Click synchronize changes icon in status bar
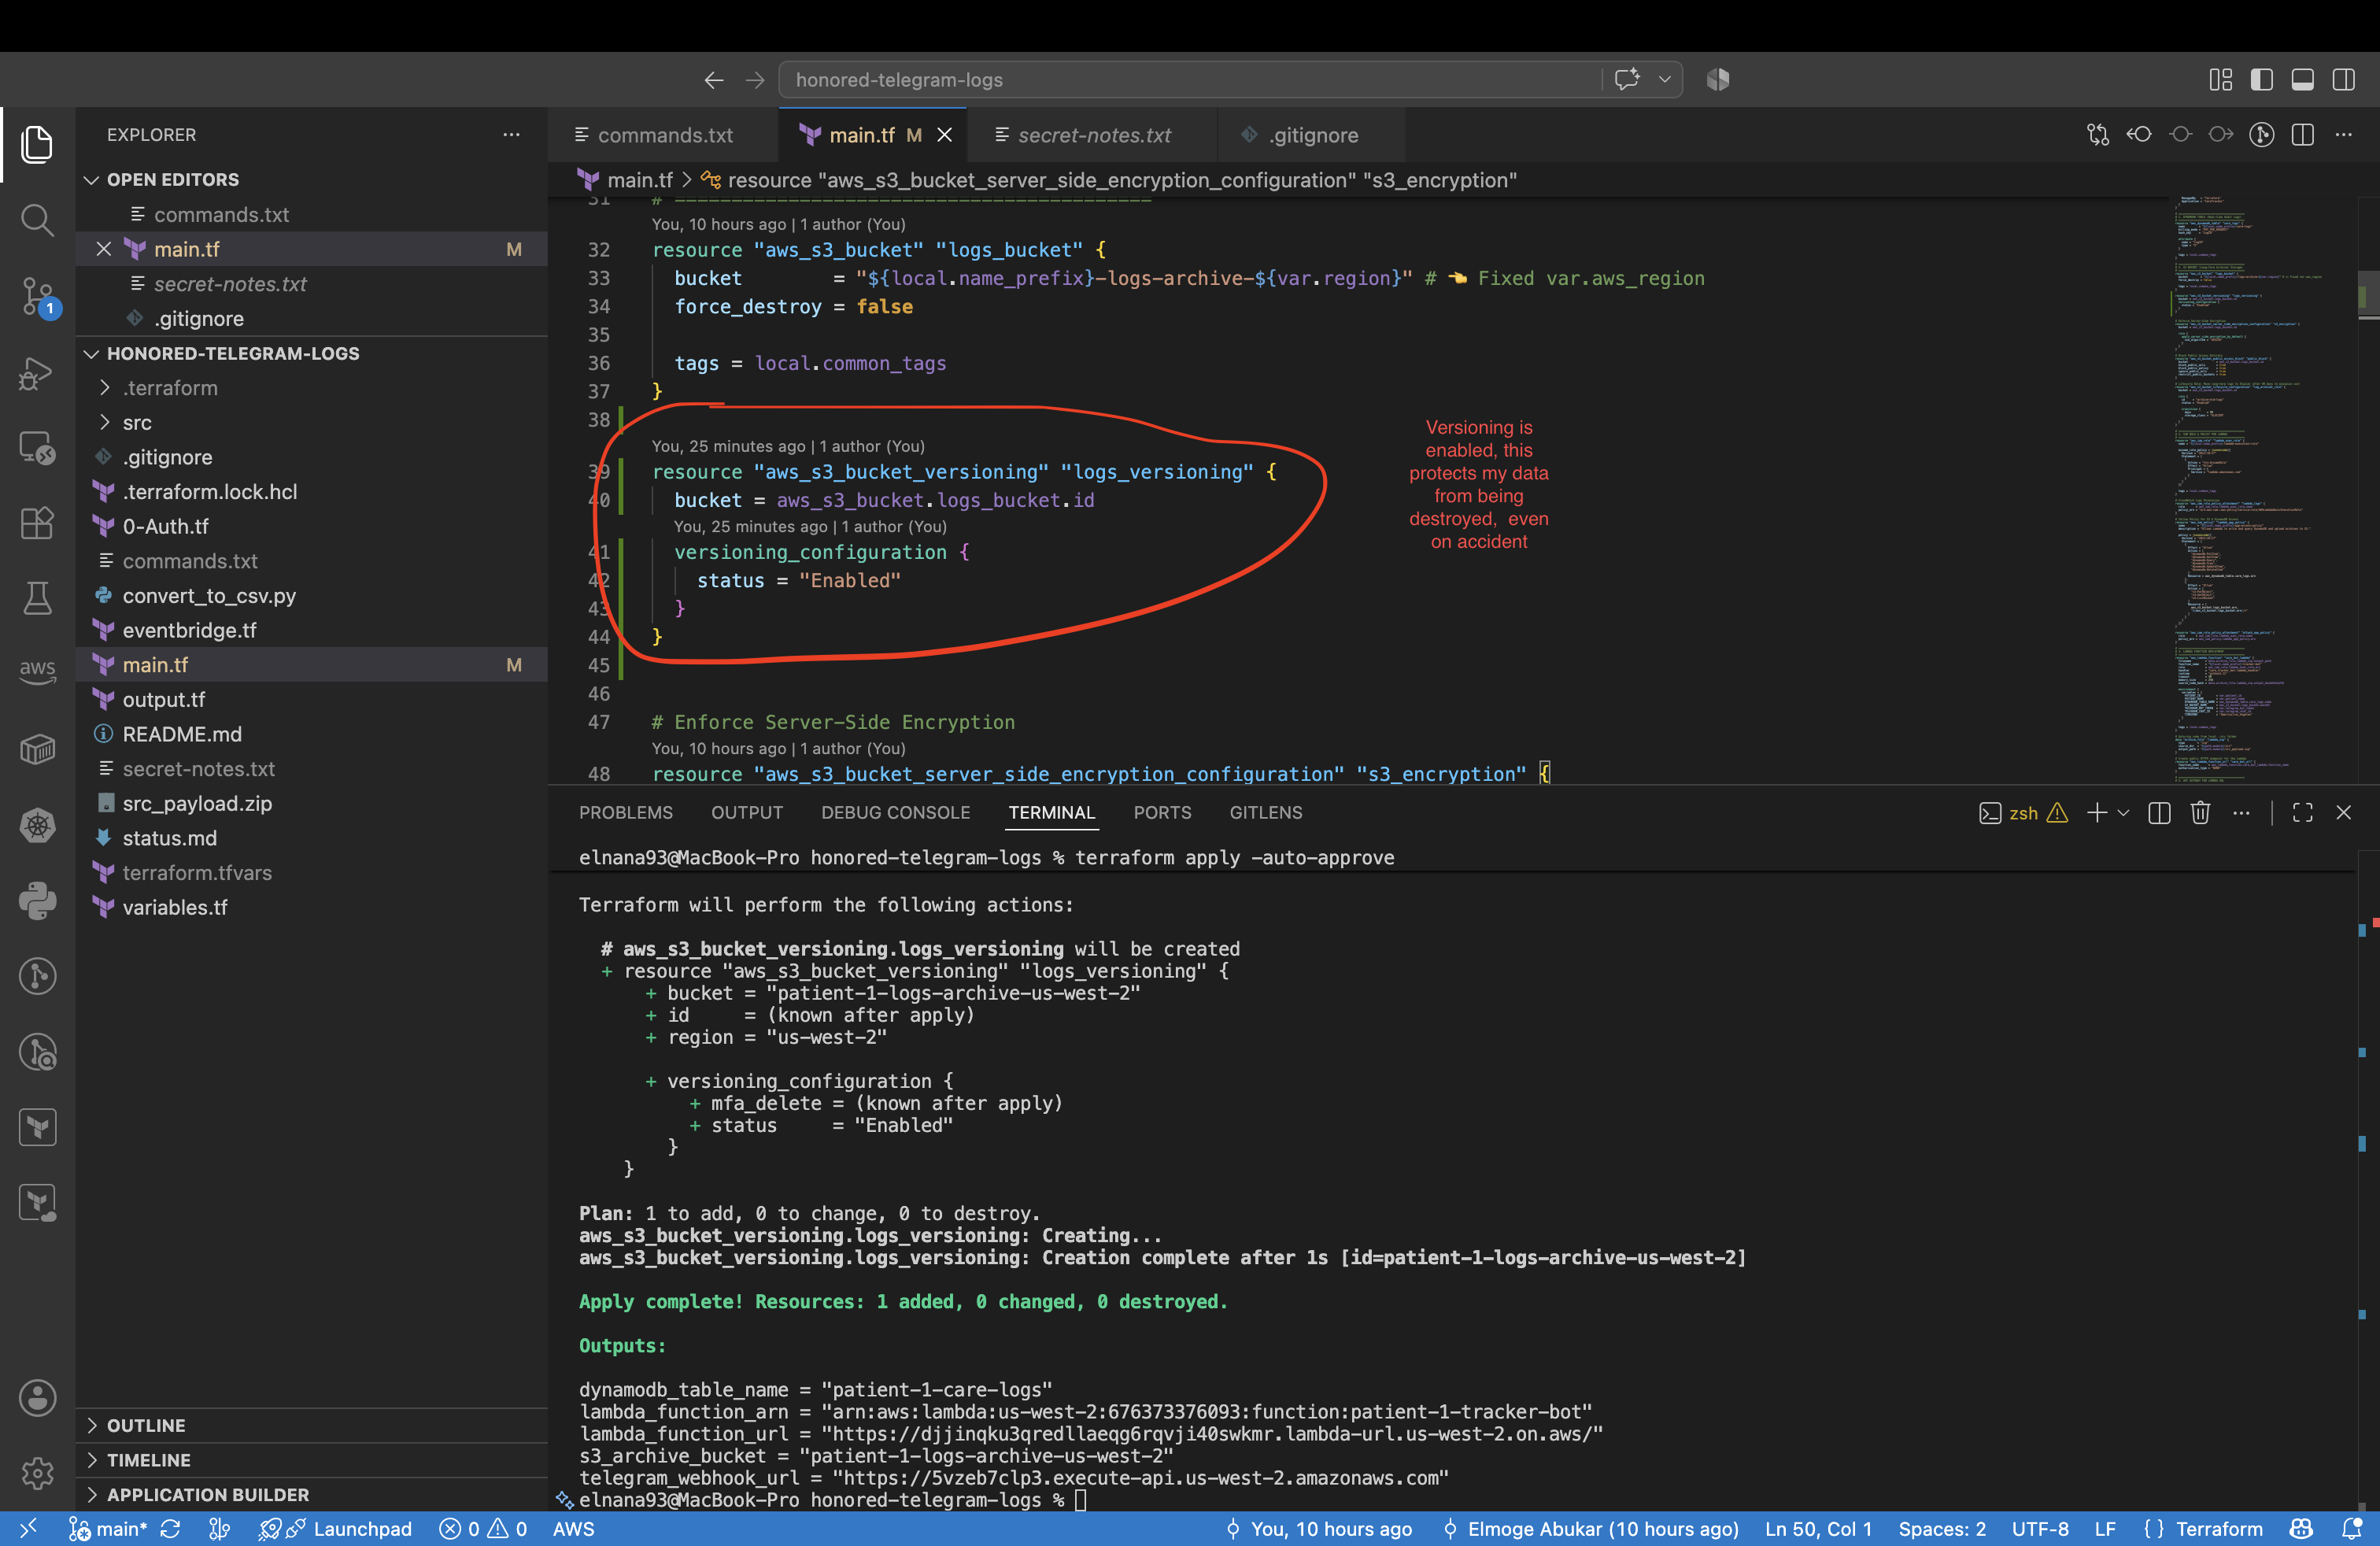2380x1546 pixels. click(x=171, y=1529)
